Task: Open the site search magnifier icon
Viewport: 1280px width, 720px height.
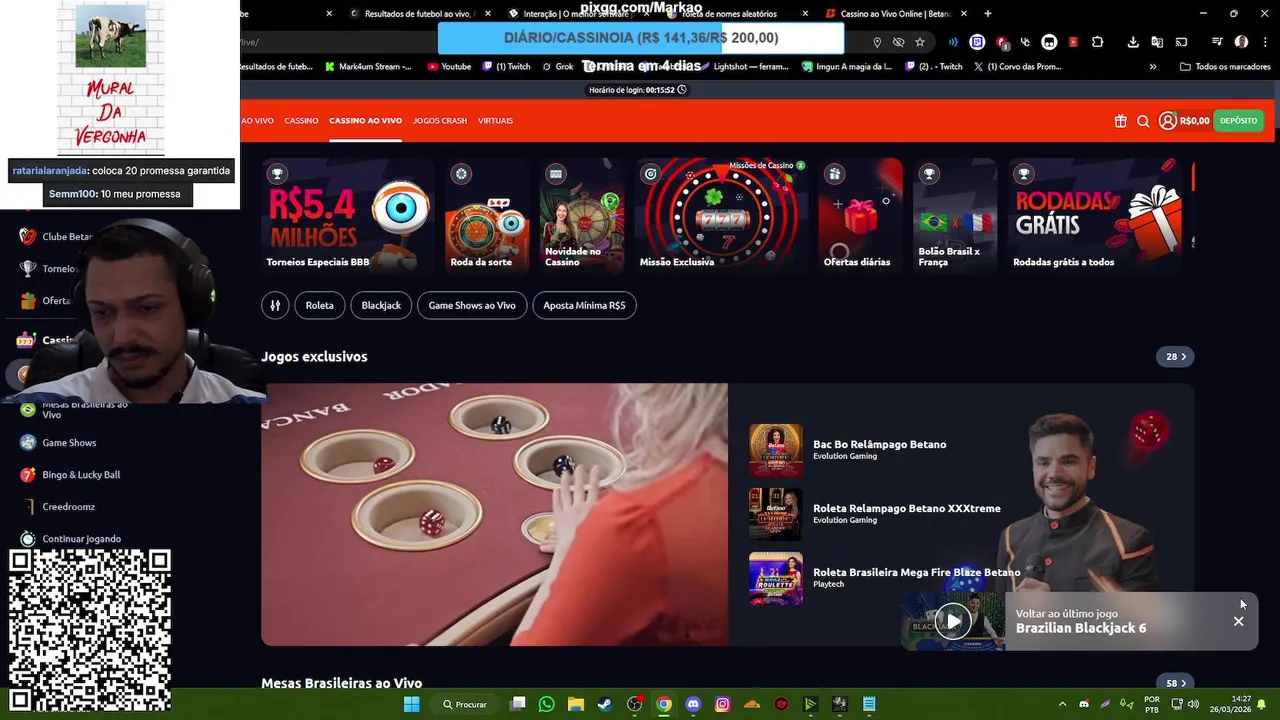Action: 1143,121
